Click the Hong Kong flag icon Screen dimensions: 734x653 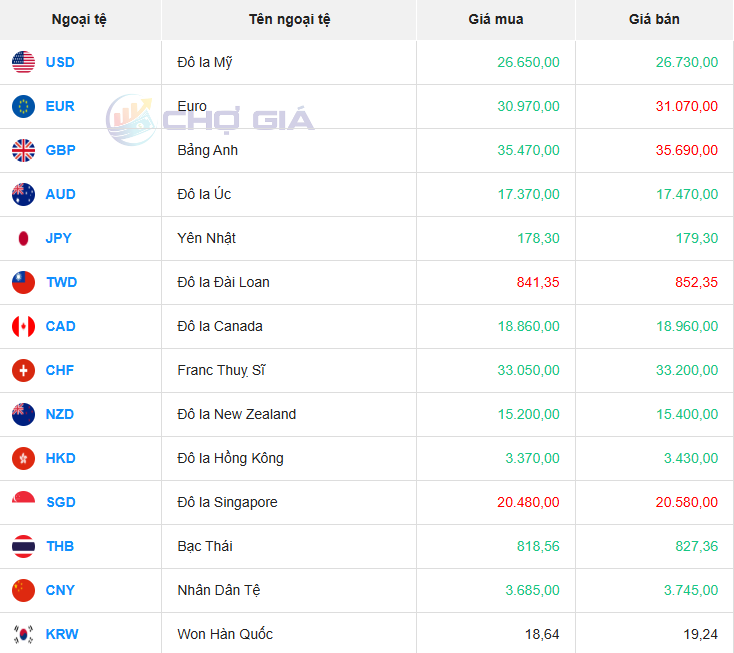tap(23, 458)
